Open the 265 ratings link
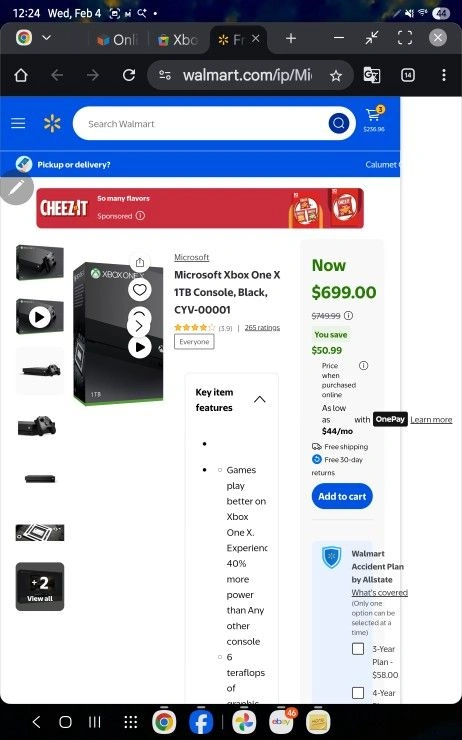Viewport: 462px width, 740px height. click(262, 328)
